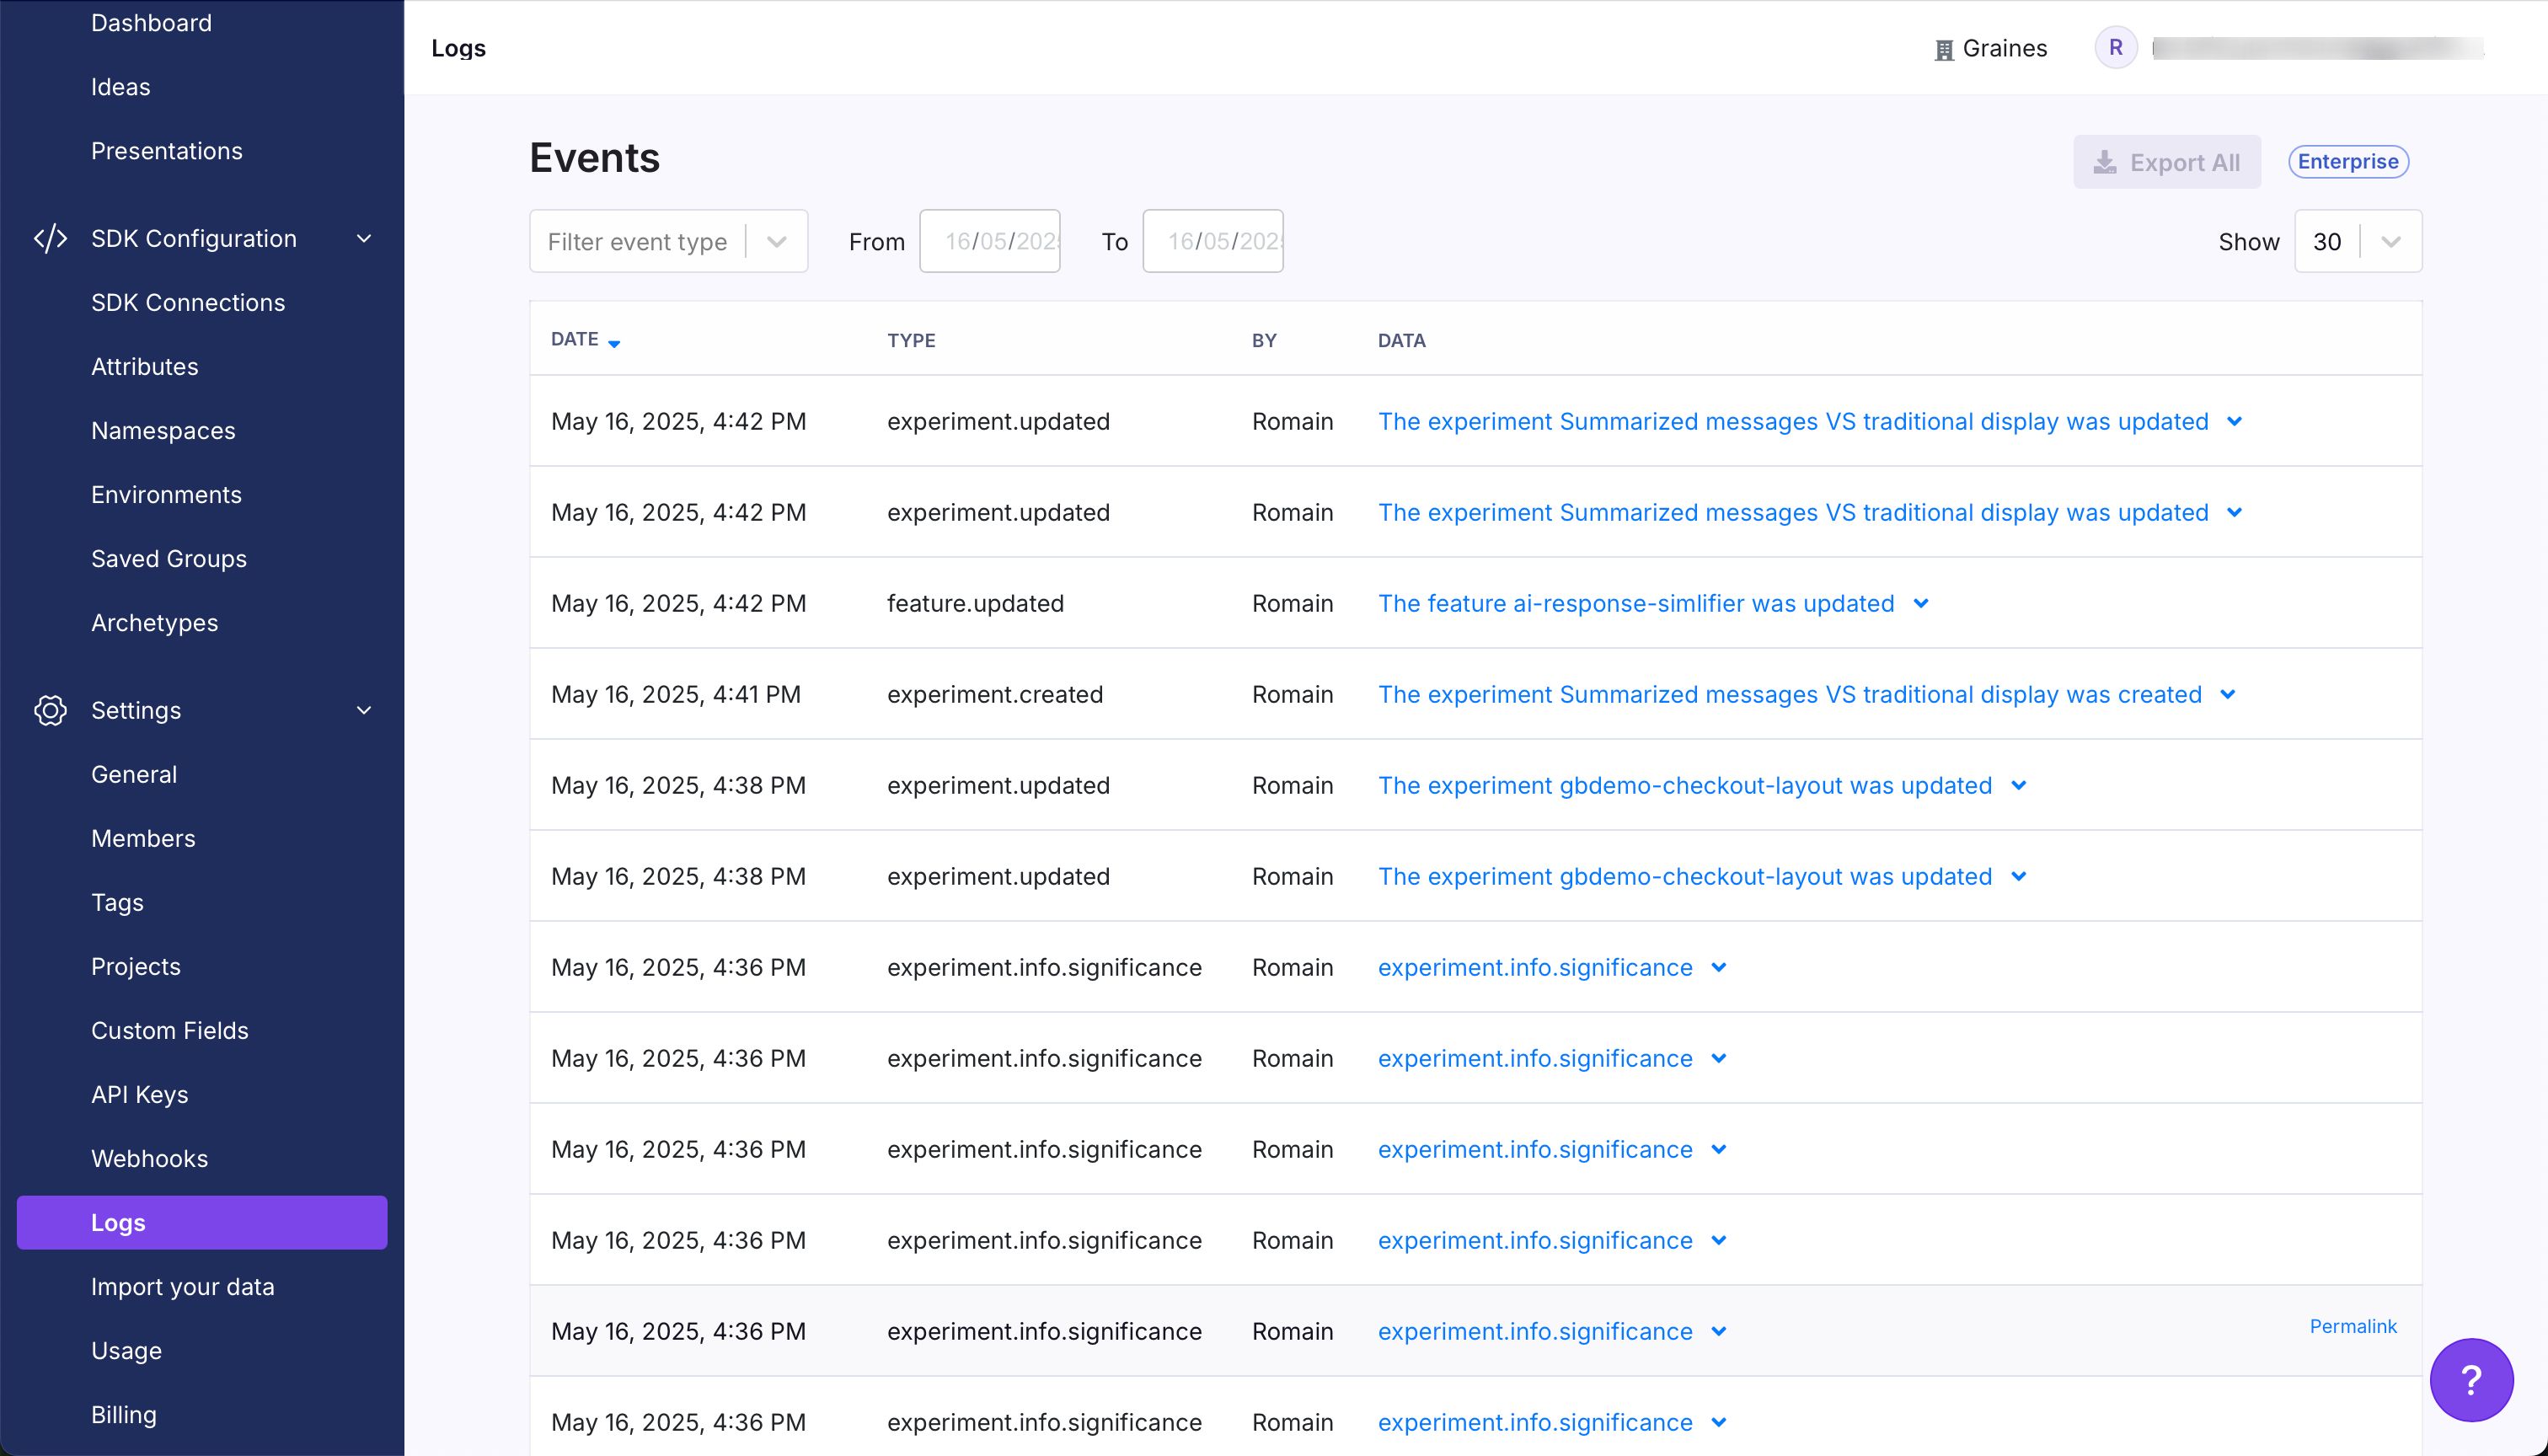Open SDK Connections page
The image size is (2548, 1456).
(188, 302)
